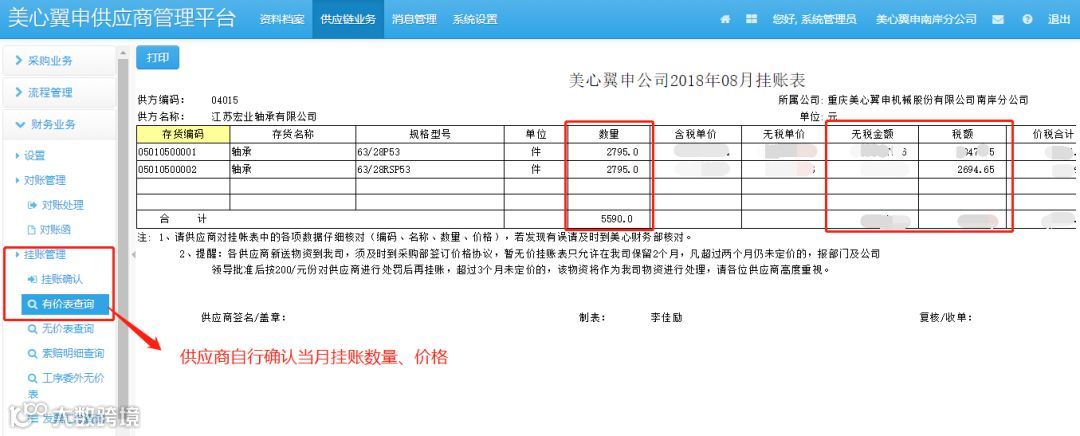The height and width of the screenshot is (436, 1080).
Task: Open 索赔明细查询 in the sidebar
Action: coord(73,353)
